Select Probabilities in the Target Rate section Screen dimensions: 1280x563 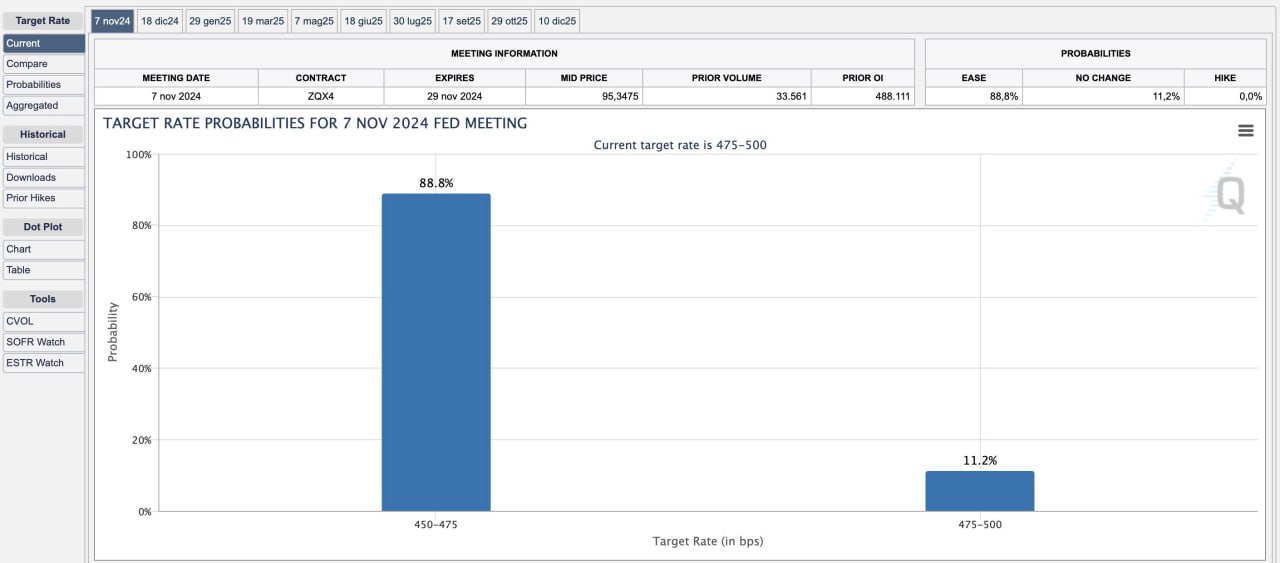tap(43, 85)
